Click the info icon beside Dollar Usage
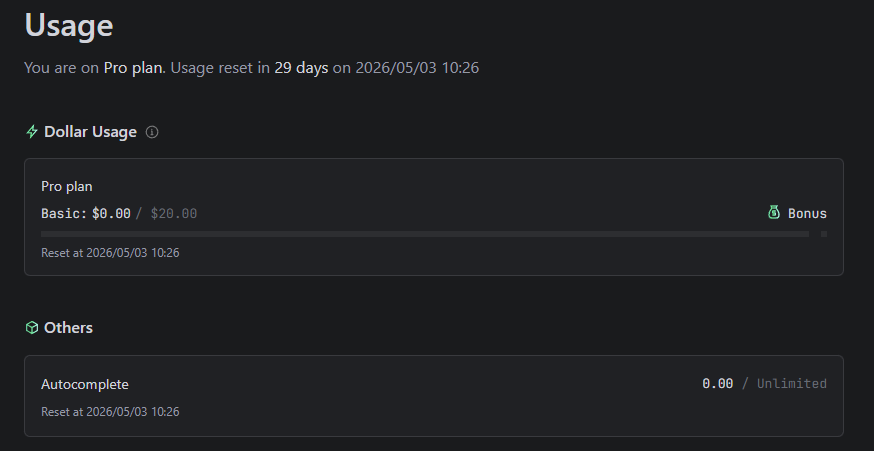The image size is (874, 451). coord(152,132)
